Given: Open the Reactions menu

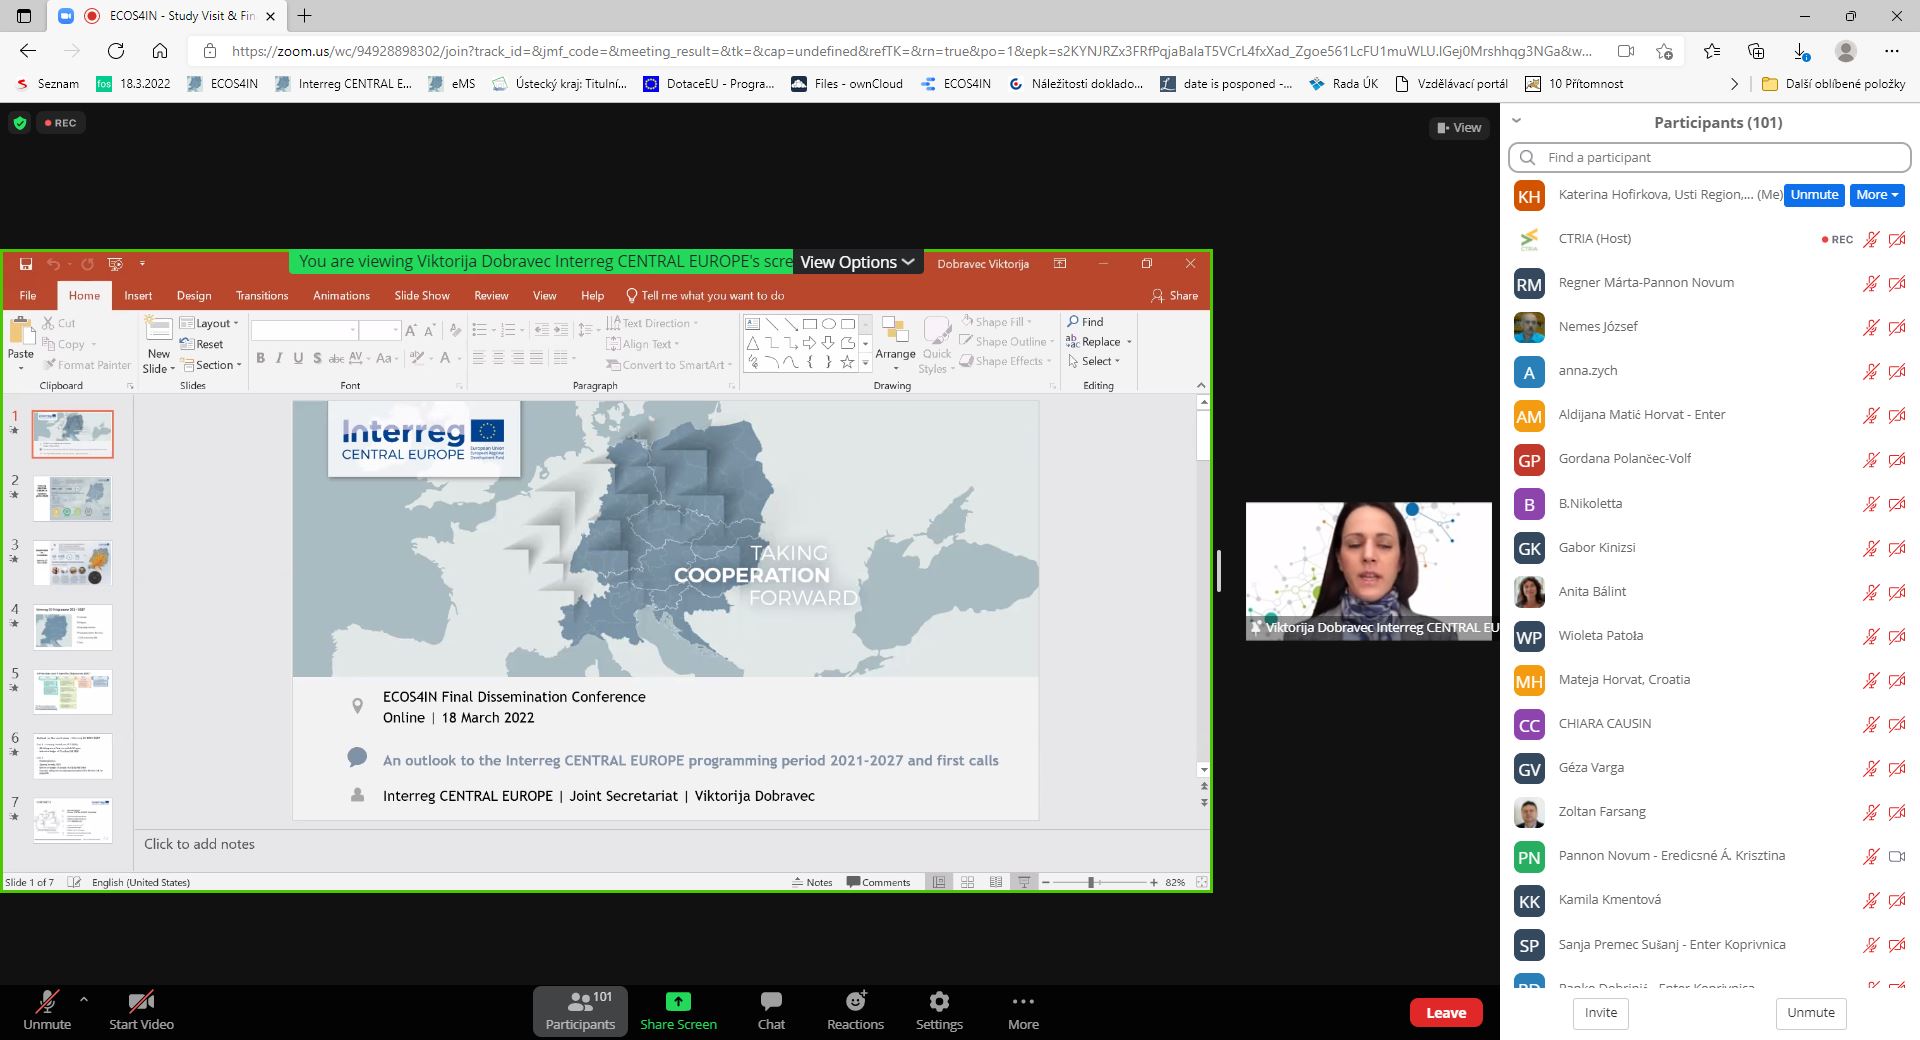Looking at the screenshot, I should 855,1010.
